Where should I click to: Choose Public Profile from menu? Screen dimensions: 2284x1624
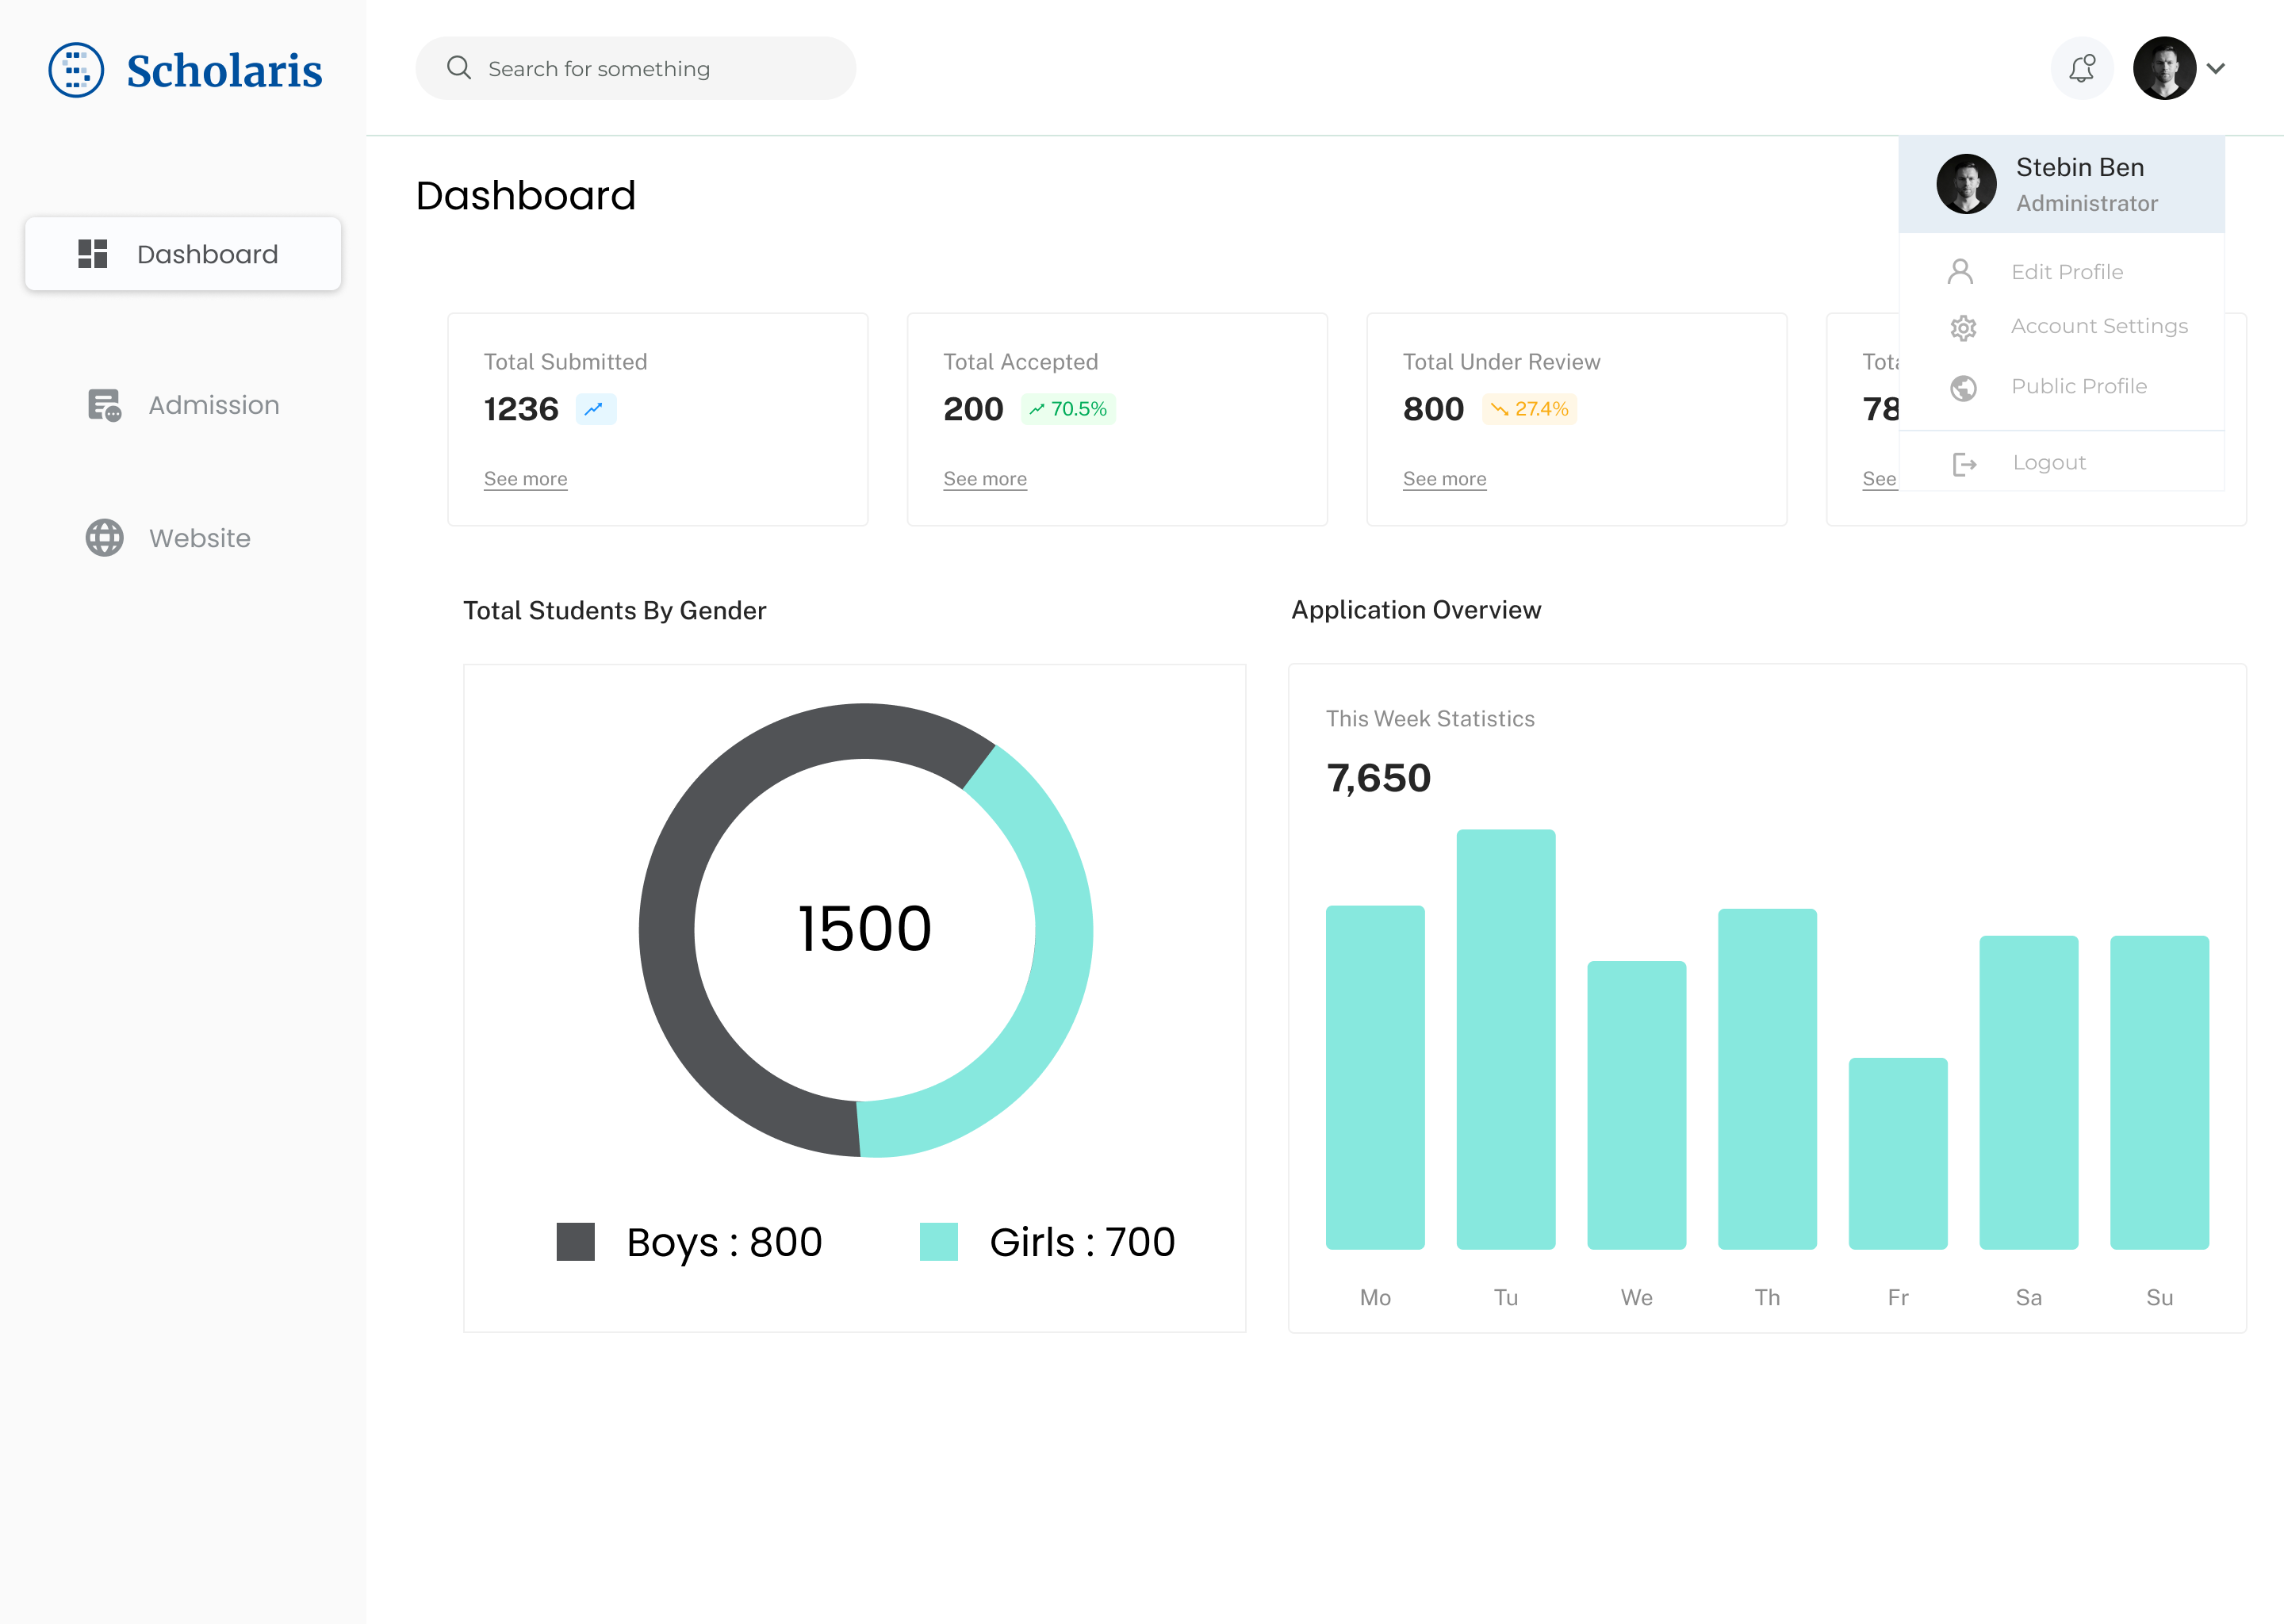[2078, 386]
